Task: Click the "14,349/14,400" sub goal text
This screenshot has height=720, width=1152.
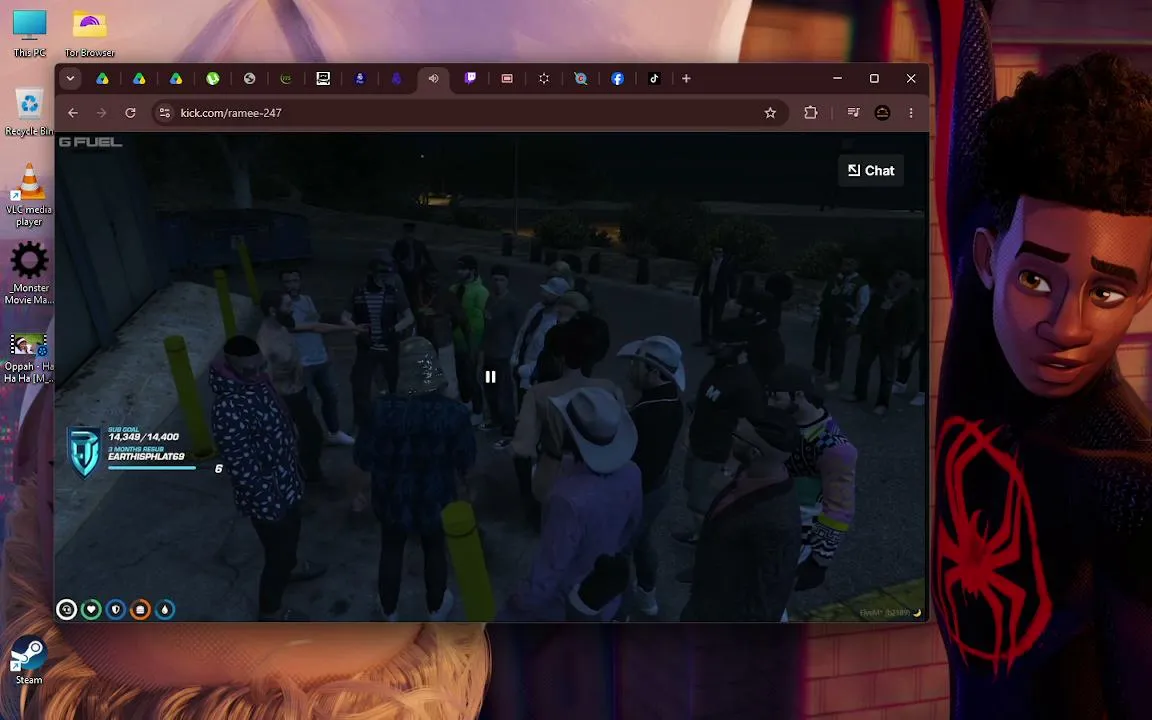Action: click(143, 436)
